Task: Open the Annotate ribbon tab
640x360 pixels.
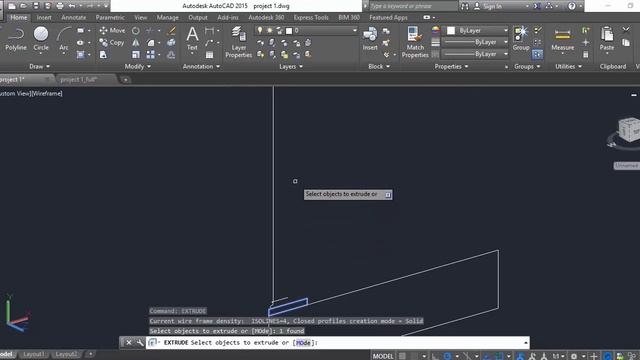Action: tap(73, 18)
